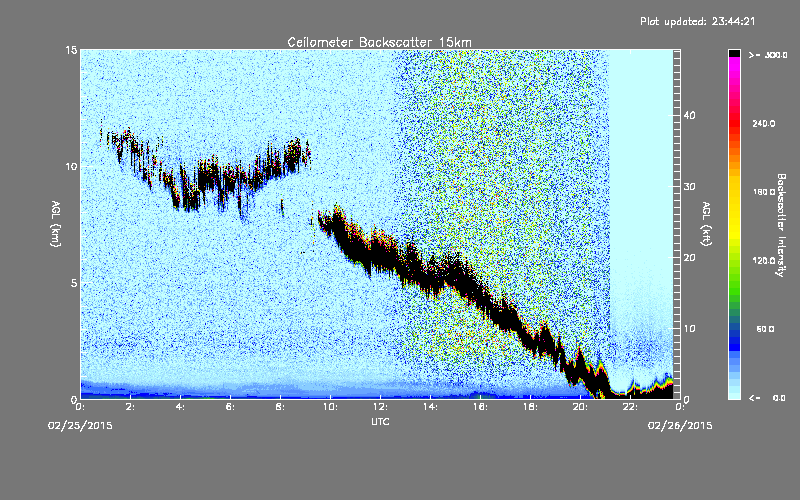Click the 180.0 colorbar value
The width and height of the screenshot is (800, 500).
764,192
